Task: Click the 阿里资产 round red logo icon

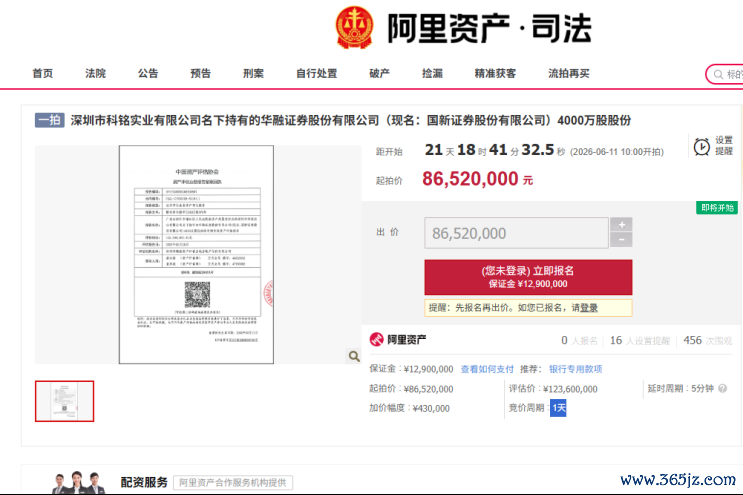Action: click(x=376, y=339)
